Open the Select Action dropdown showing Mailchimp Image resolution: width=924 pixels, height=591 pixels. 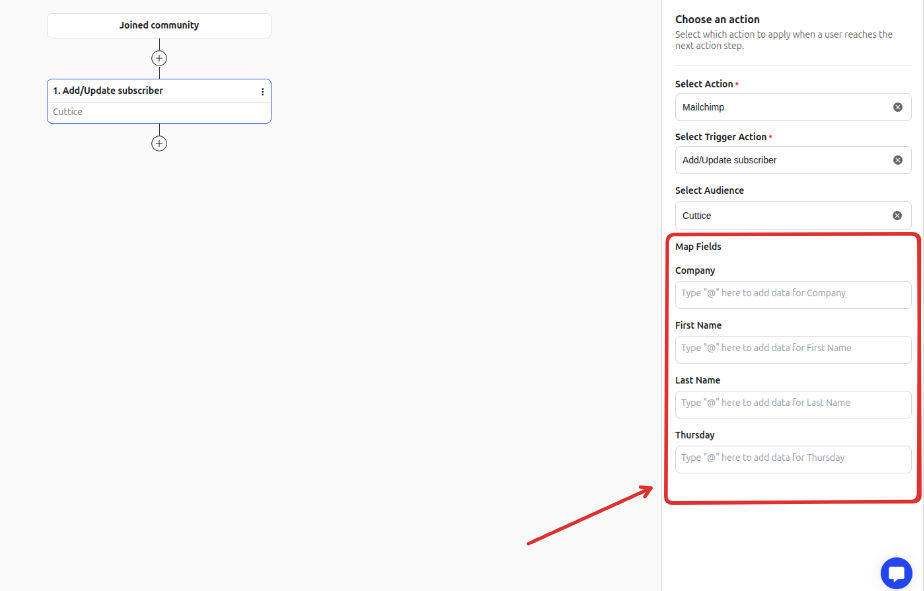click(x=780, y=107)
